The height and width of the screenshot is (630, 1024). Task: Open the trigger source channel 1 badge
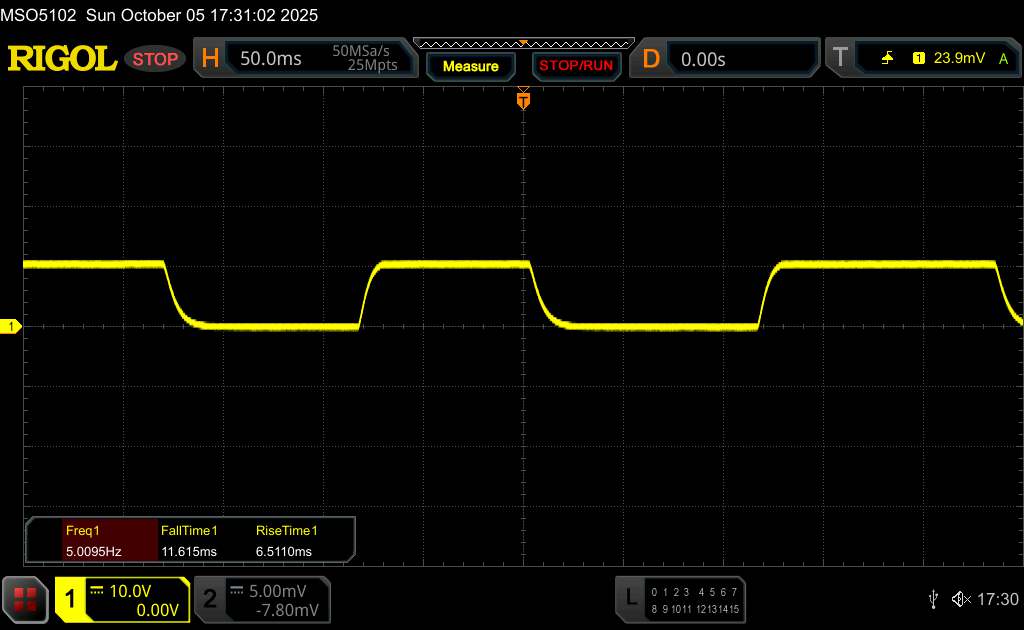[918, 59]
